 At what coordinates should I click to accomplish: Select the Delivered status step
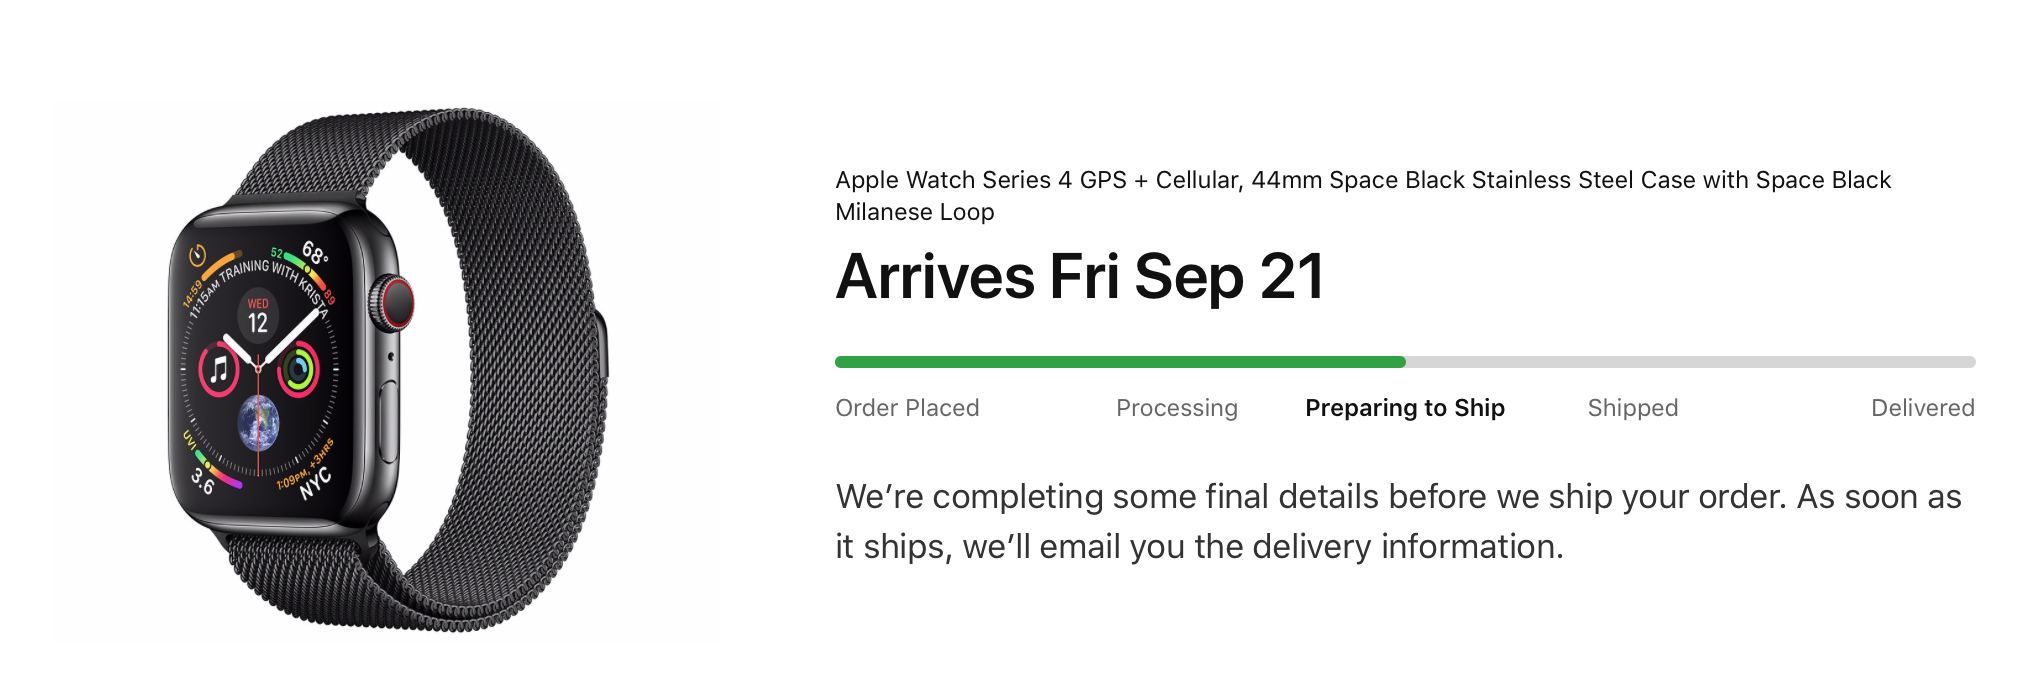tap(1923, 408)
